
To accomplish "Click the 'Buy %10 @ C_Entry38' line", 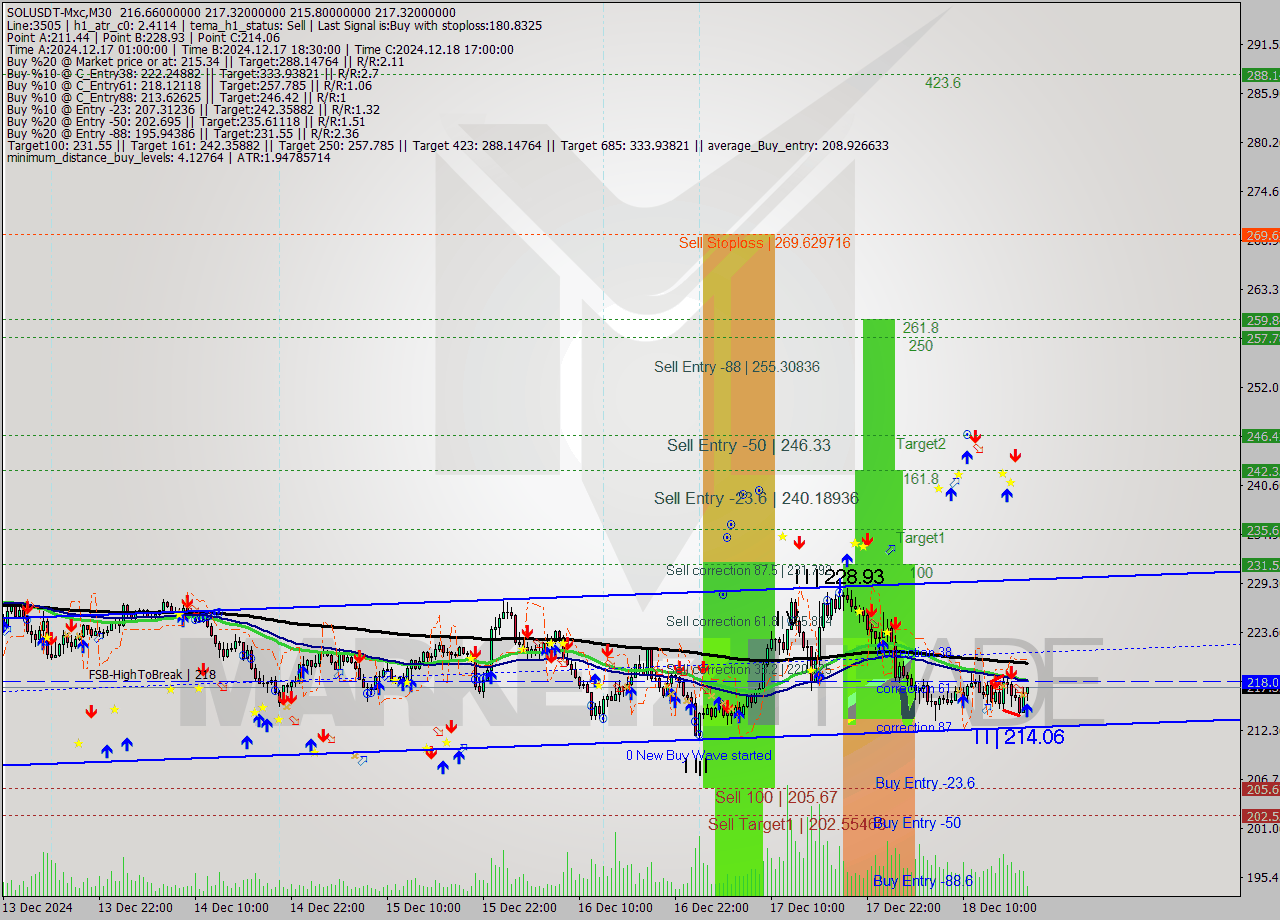I will pyautogui.click(x=192, y=73).
